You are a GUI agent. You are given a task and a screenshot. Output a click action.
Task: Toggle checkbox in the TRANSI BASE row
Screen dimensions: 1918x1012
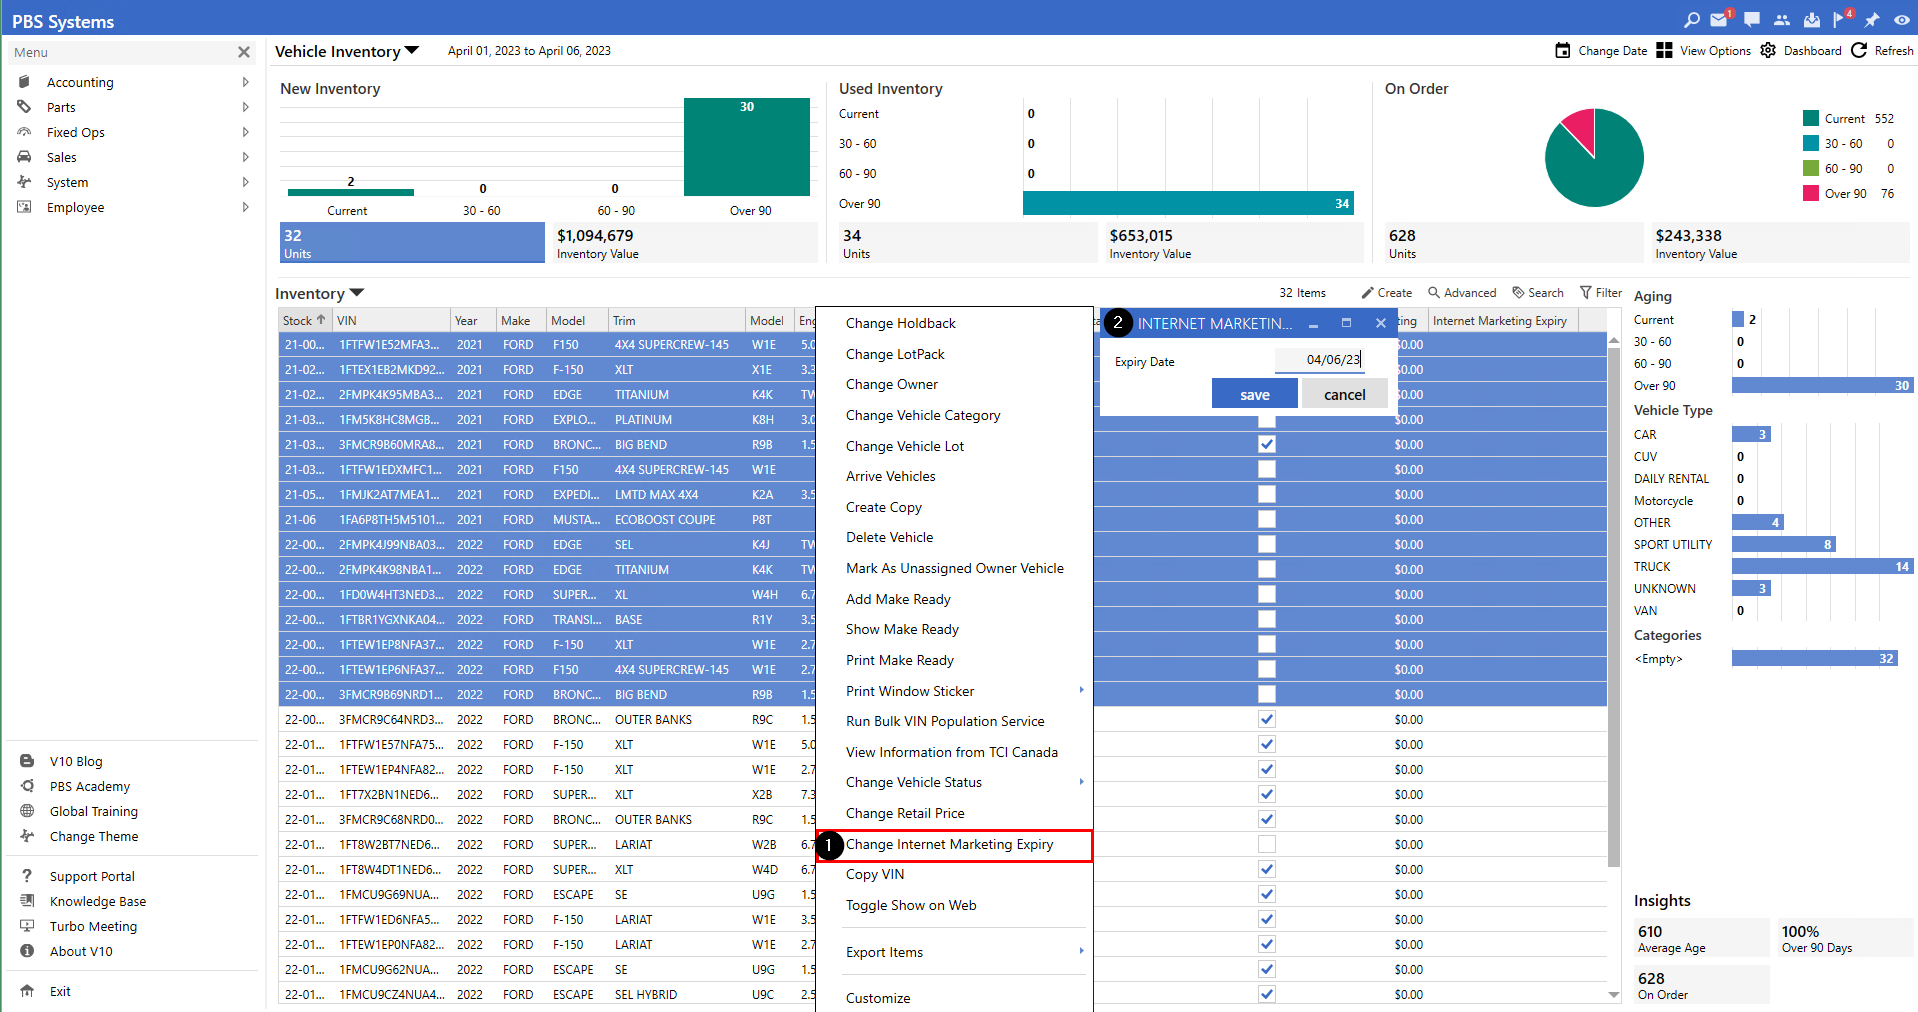pos(1267,619)
